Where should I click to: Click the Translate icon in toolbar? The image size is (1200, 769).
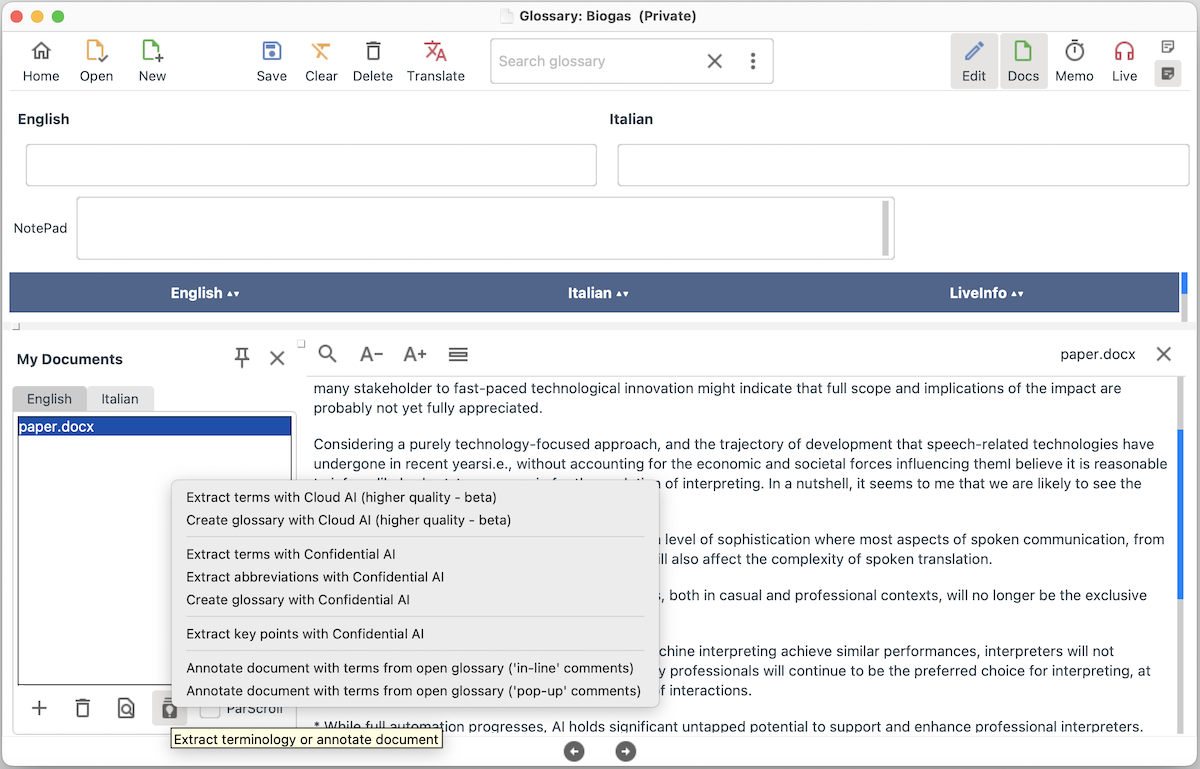[435, 61]
